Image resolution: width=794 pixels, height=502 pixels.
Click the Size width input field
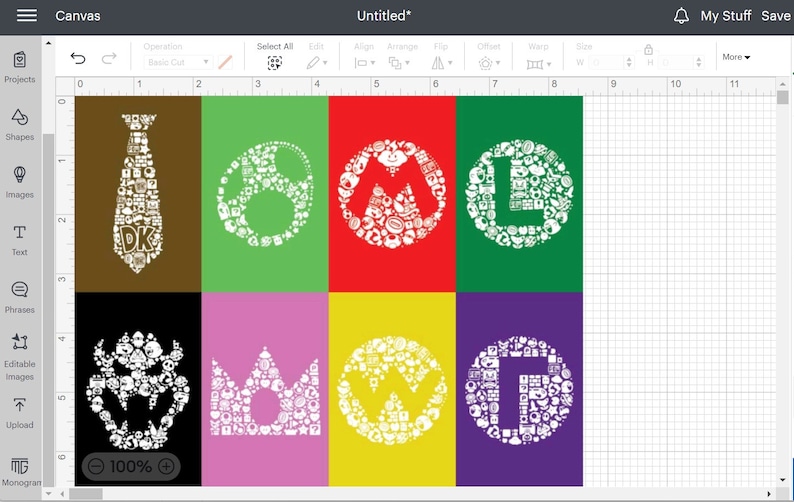point(606,63)
